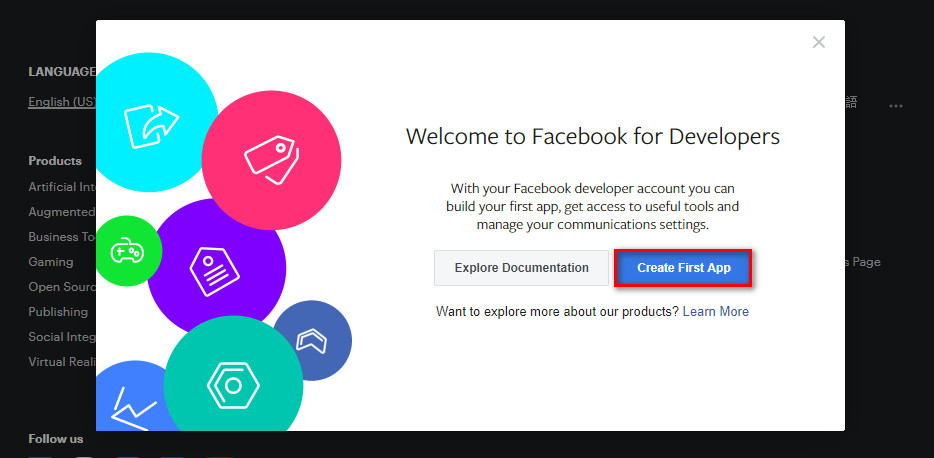The width and height of the screenshot is (934, 458).
Task: Click the game controller icon in green circle
Action: [127, 251]
